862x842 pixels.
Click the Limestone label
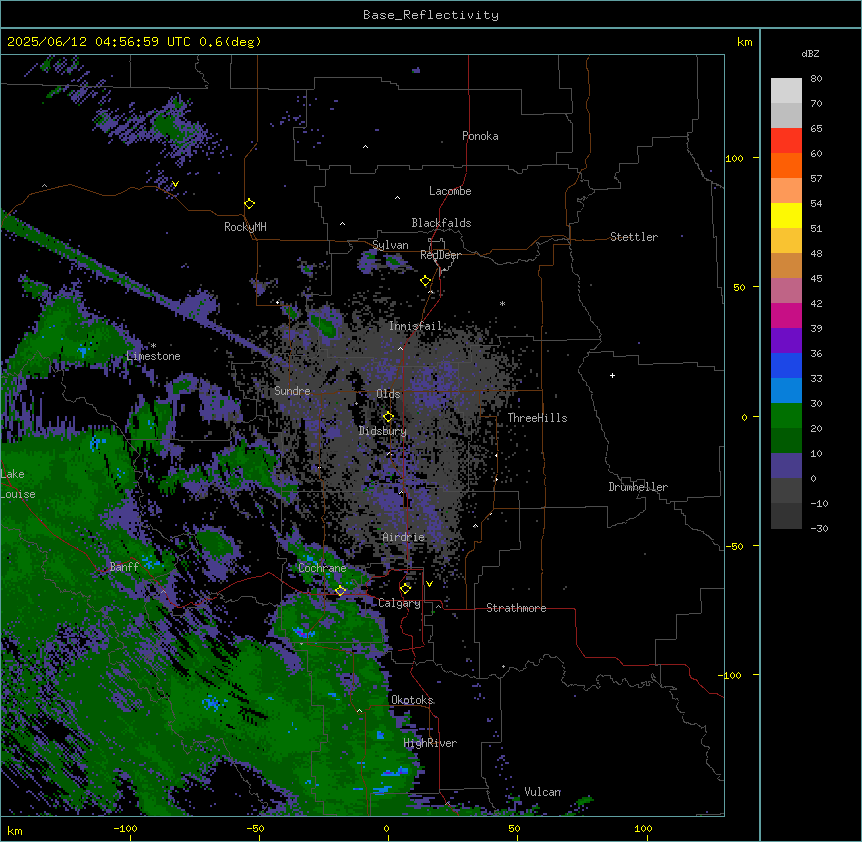(x=153, y=356)
